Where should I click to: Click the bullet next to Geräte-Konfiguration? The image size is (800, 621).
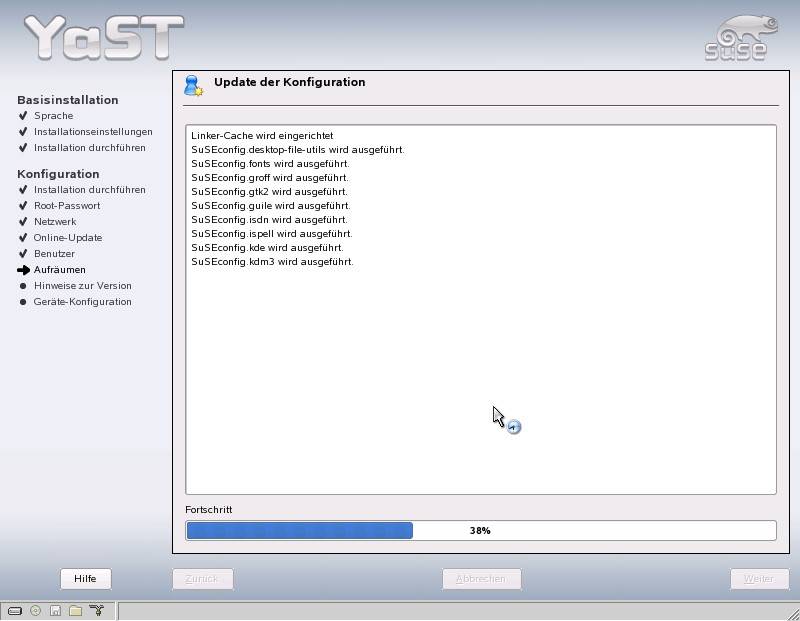(x=23, y=302)
